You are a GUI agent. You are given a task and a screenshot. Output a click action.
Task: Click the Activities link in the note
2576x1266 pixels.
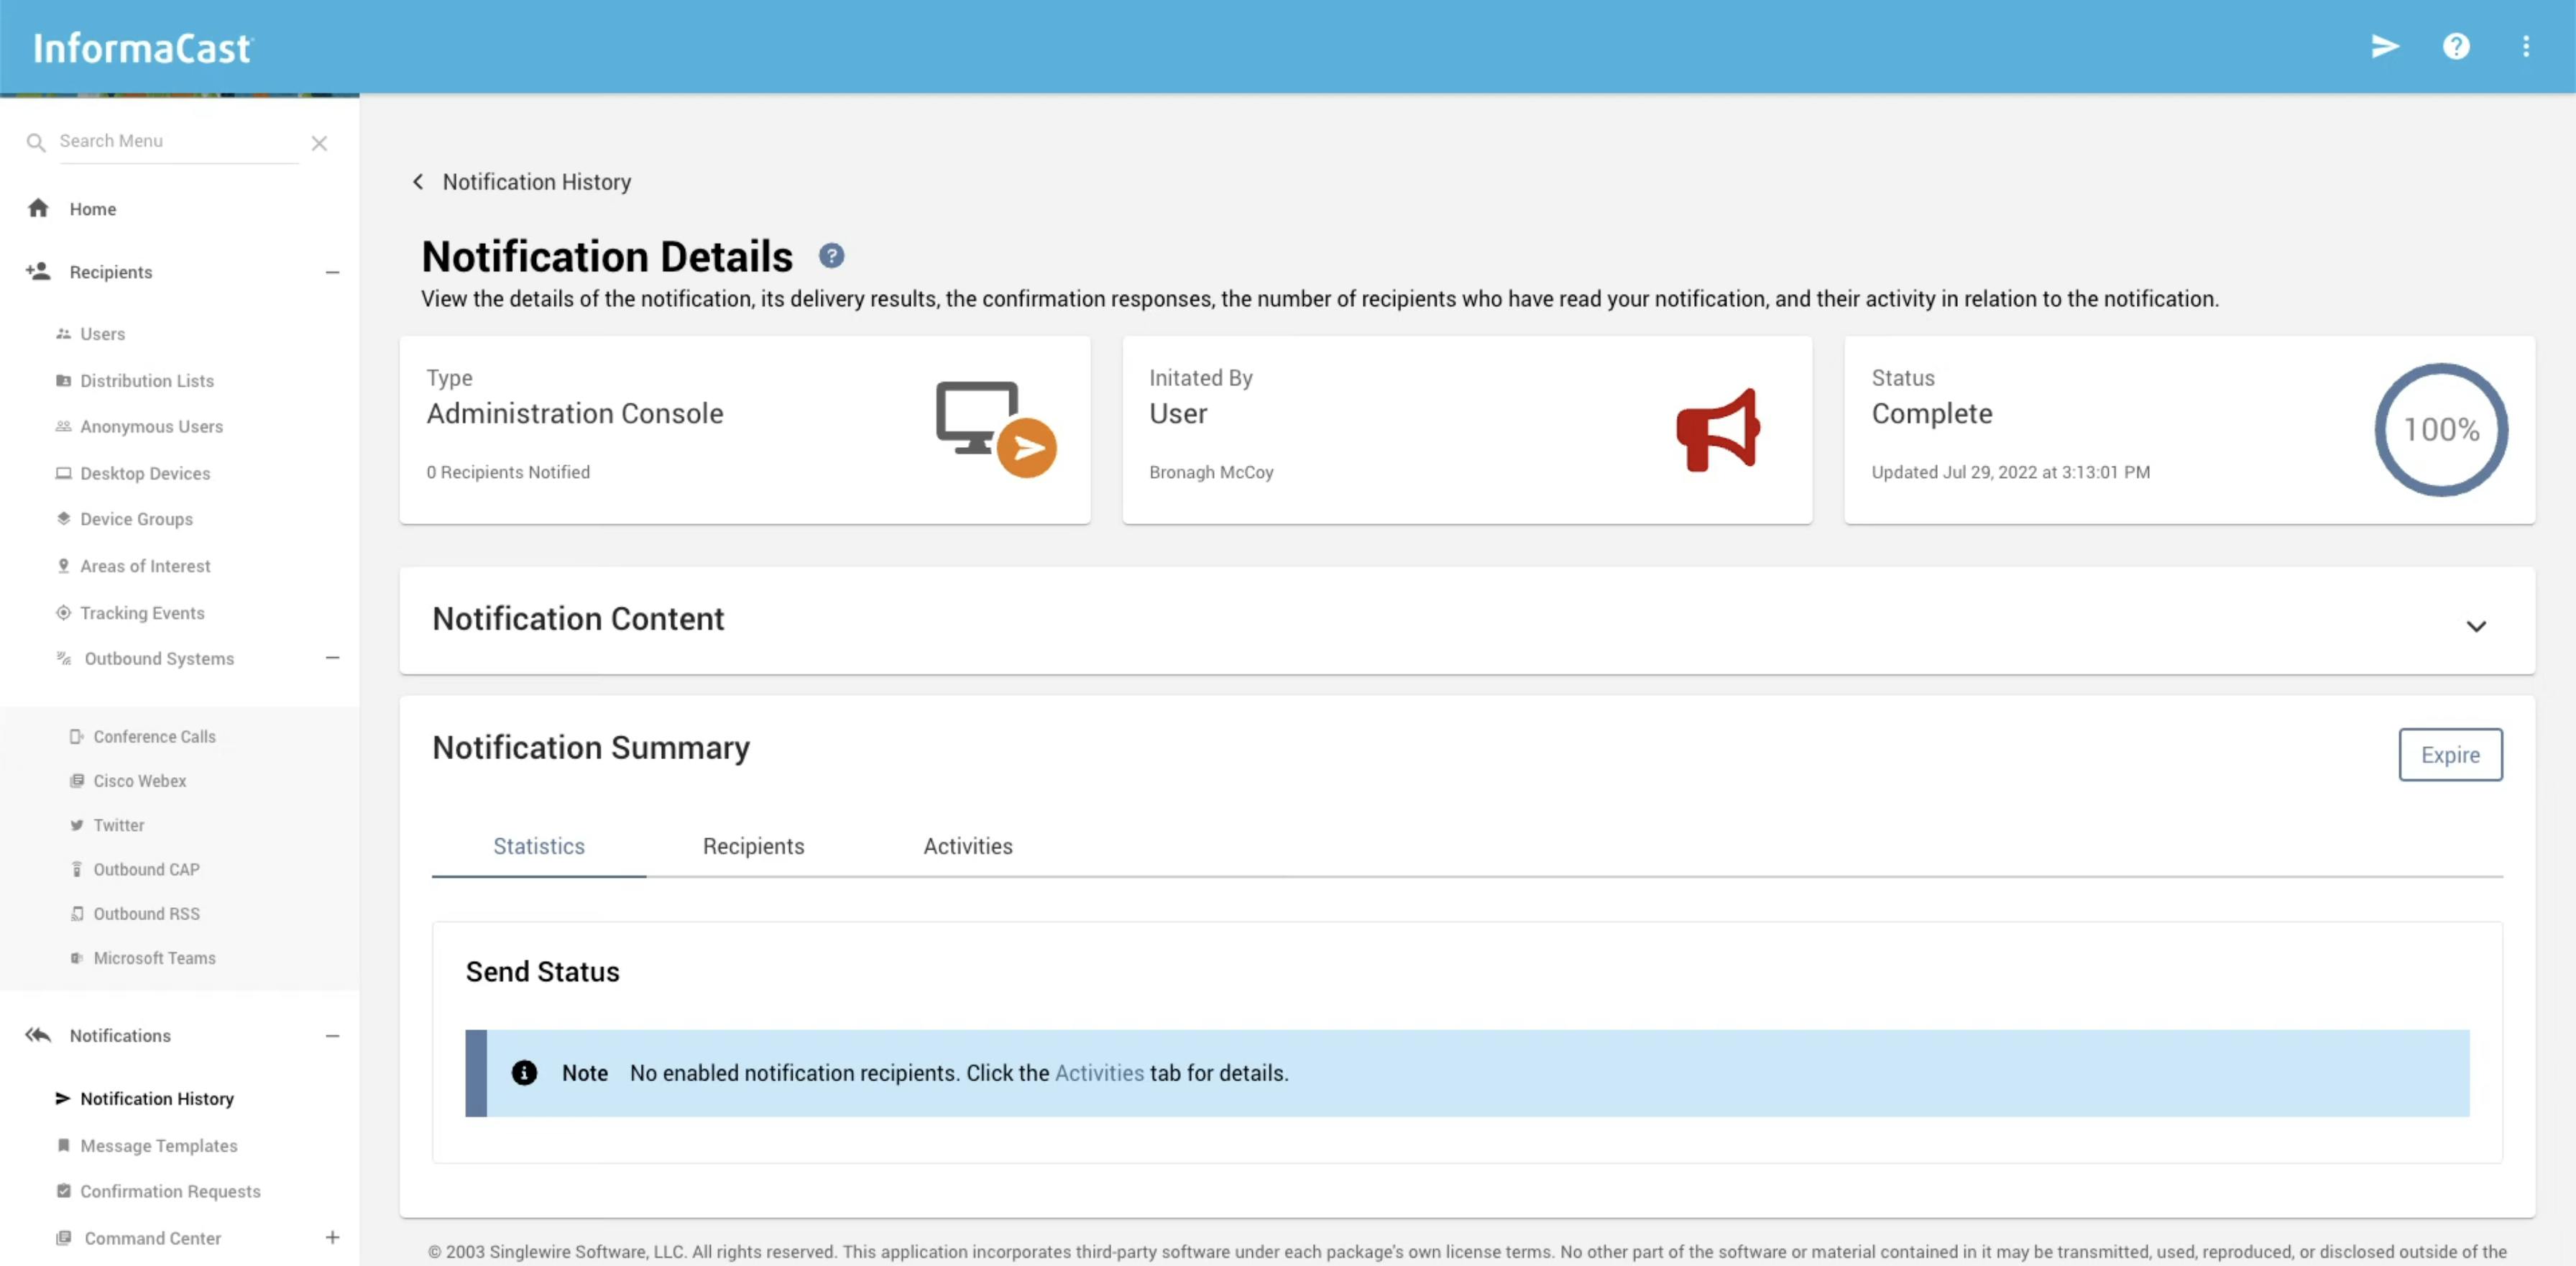[1099, 1073]
